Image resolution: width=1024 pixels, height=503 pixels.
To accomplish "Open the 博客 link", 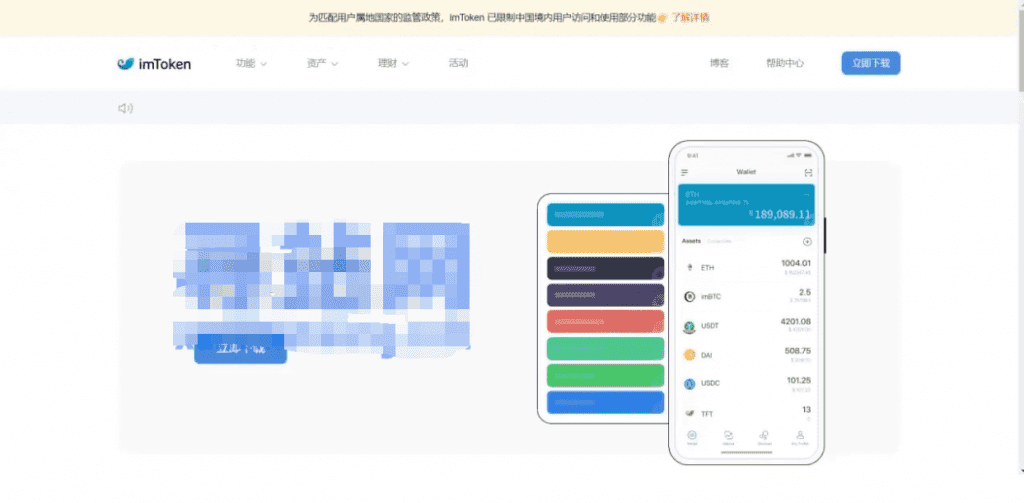I will click(x=720, y=63).
